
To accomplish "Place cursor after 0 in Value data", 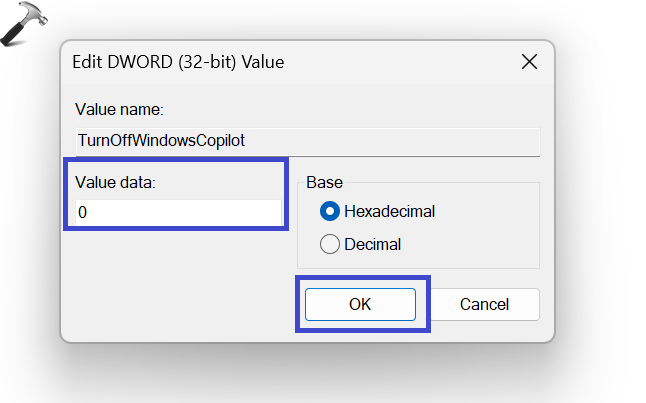I will point(88,213).
